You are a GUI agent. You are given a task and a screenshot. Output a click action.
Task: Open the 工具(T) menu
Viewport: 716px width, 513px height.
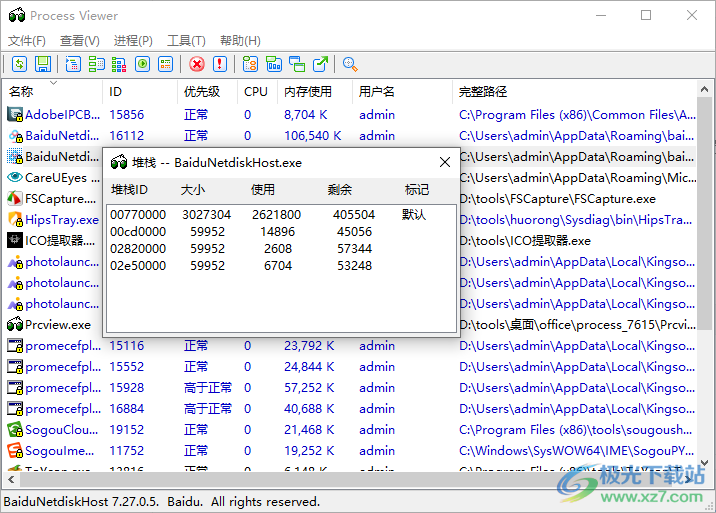[x=186, y=41]
